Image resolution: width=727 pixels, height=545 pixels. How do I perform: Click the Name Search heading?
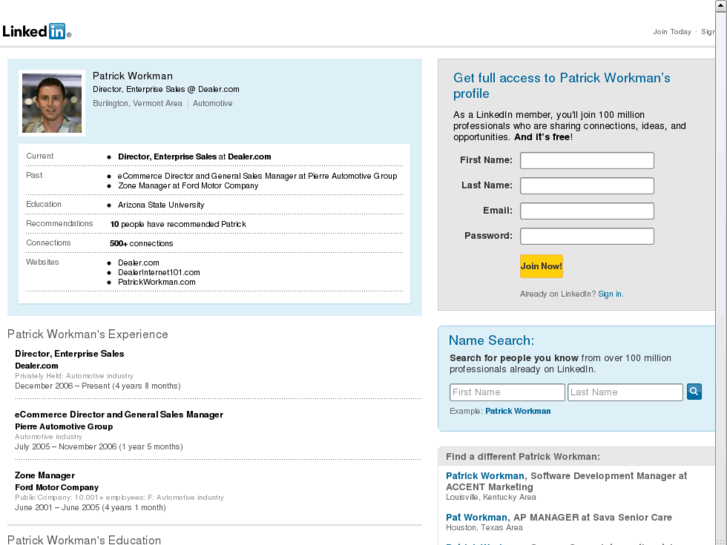(491, 340)
